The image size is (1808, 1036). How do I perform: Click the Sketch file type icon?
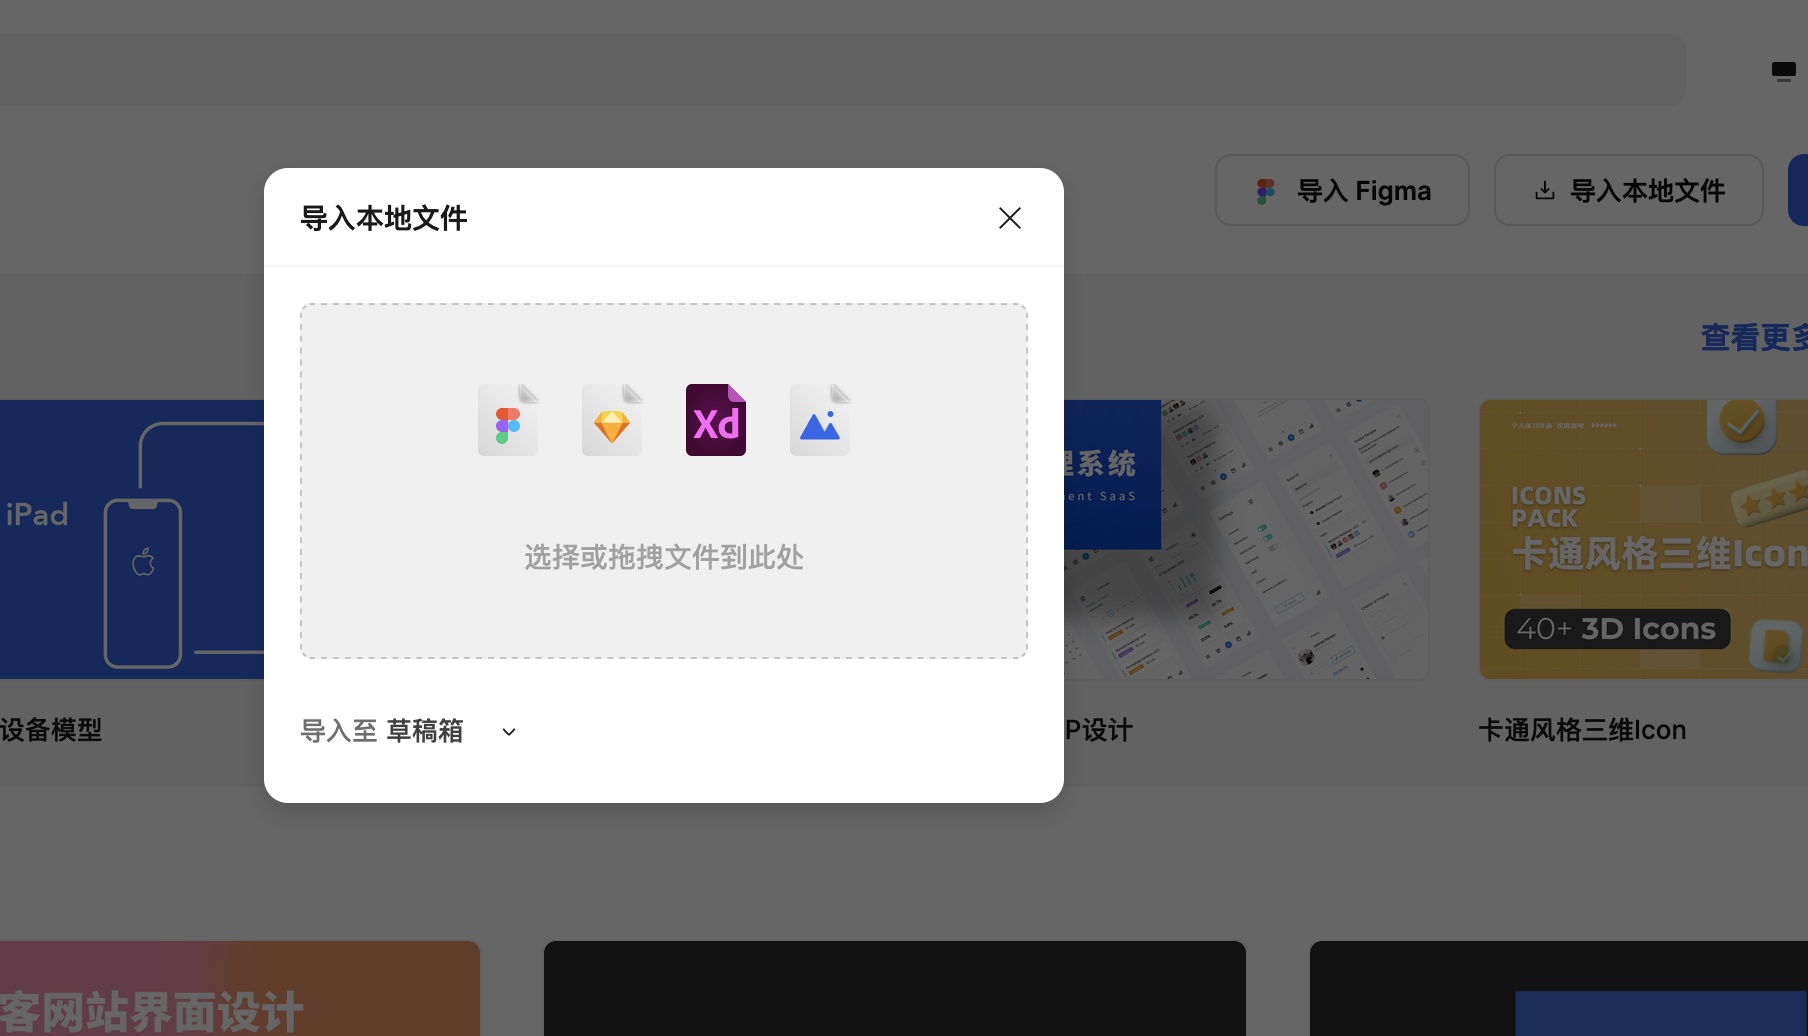click(612, 420)
